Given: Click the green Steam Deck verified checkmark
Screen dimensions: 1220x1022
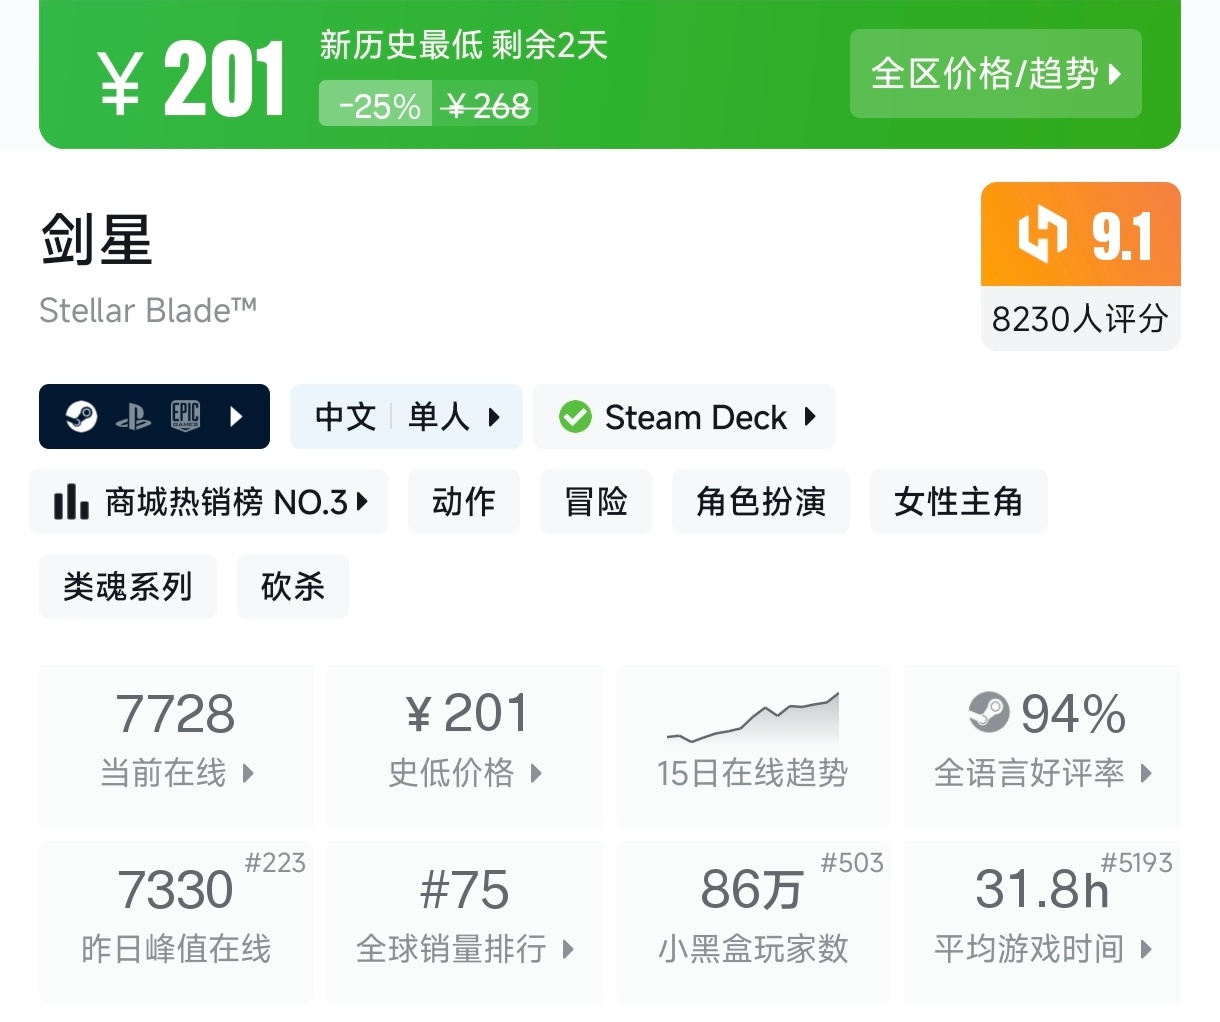Looking at the screenshot, I should 575,416.
